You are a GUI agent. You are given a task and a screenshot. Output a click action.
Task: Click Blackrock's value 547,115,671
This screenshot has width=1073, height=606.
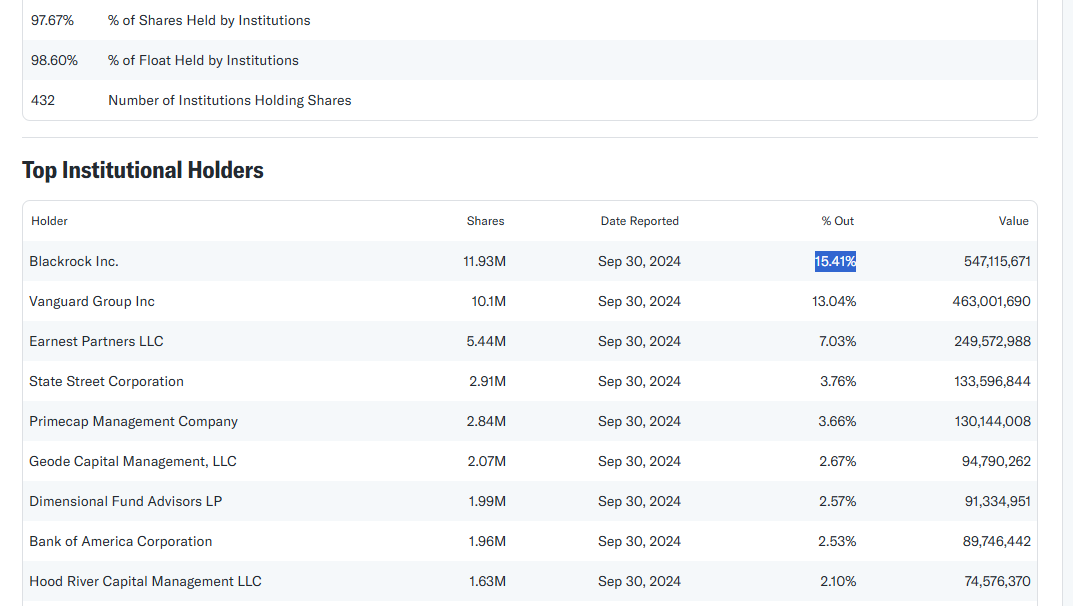point(997,261)
